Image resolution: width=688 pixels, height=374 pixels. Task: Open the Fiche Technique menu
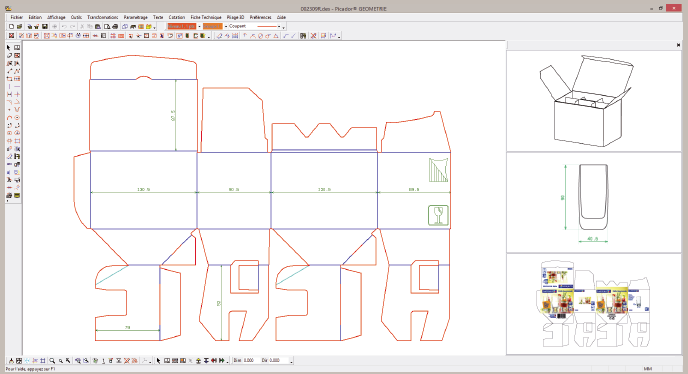pyautogui.click(x=206, y=17)
